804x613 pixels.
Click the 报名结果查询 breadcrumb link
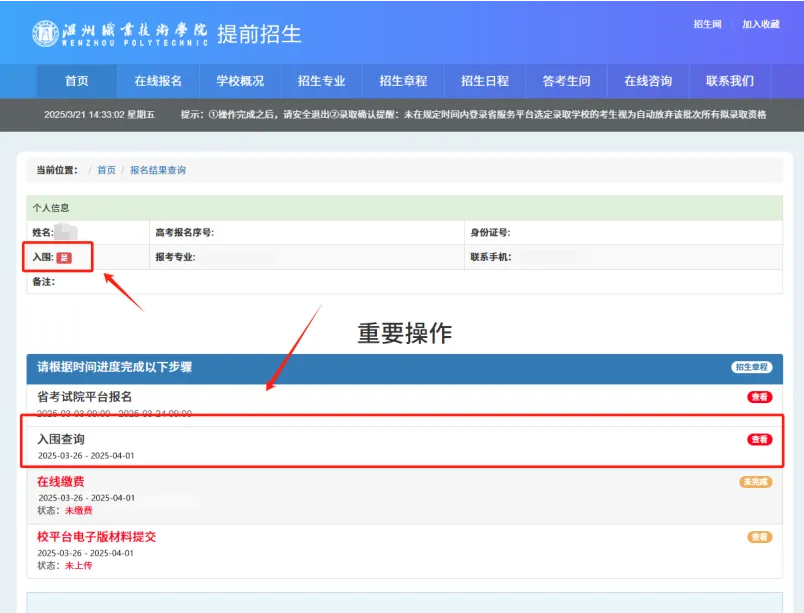point(158,170)
